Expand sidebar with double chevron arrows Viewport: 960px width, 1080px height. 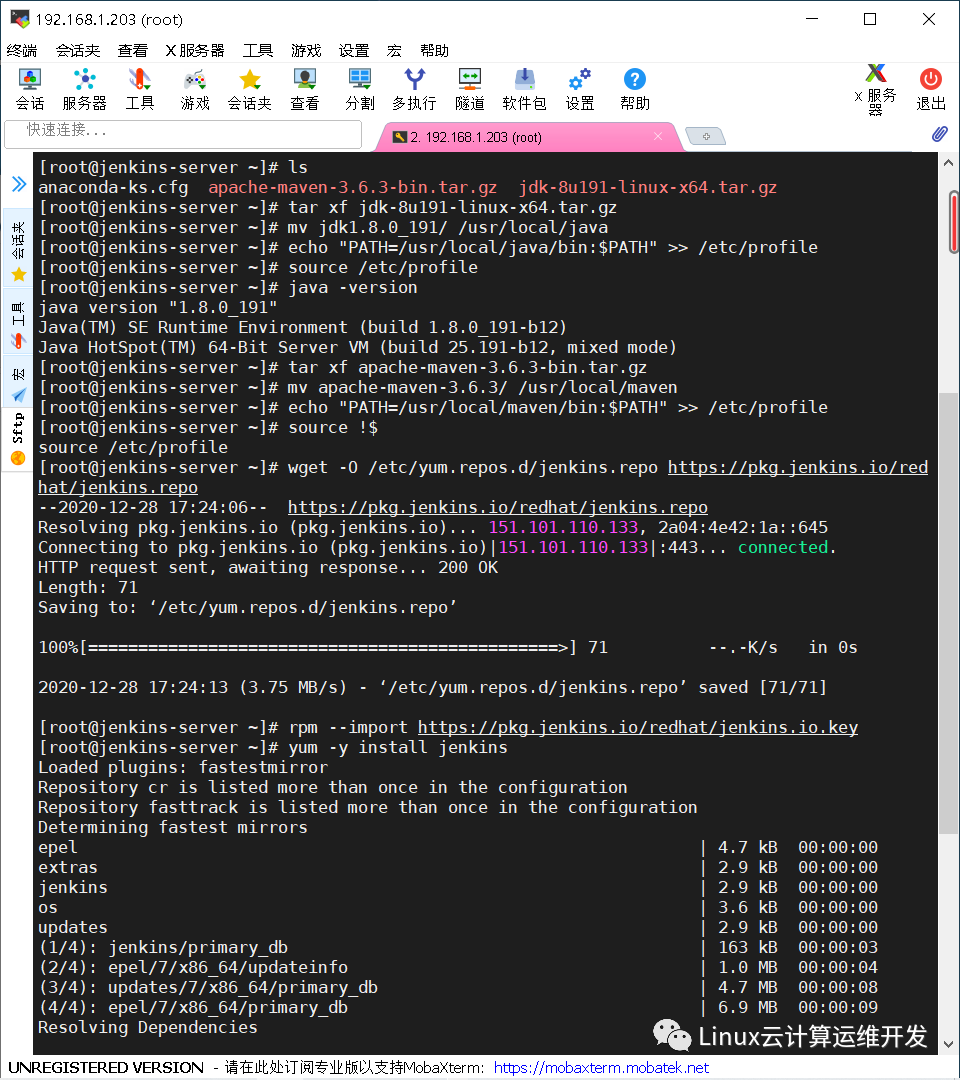click(x=19, y=184)
